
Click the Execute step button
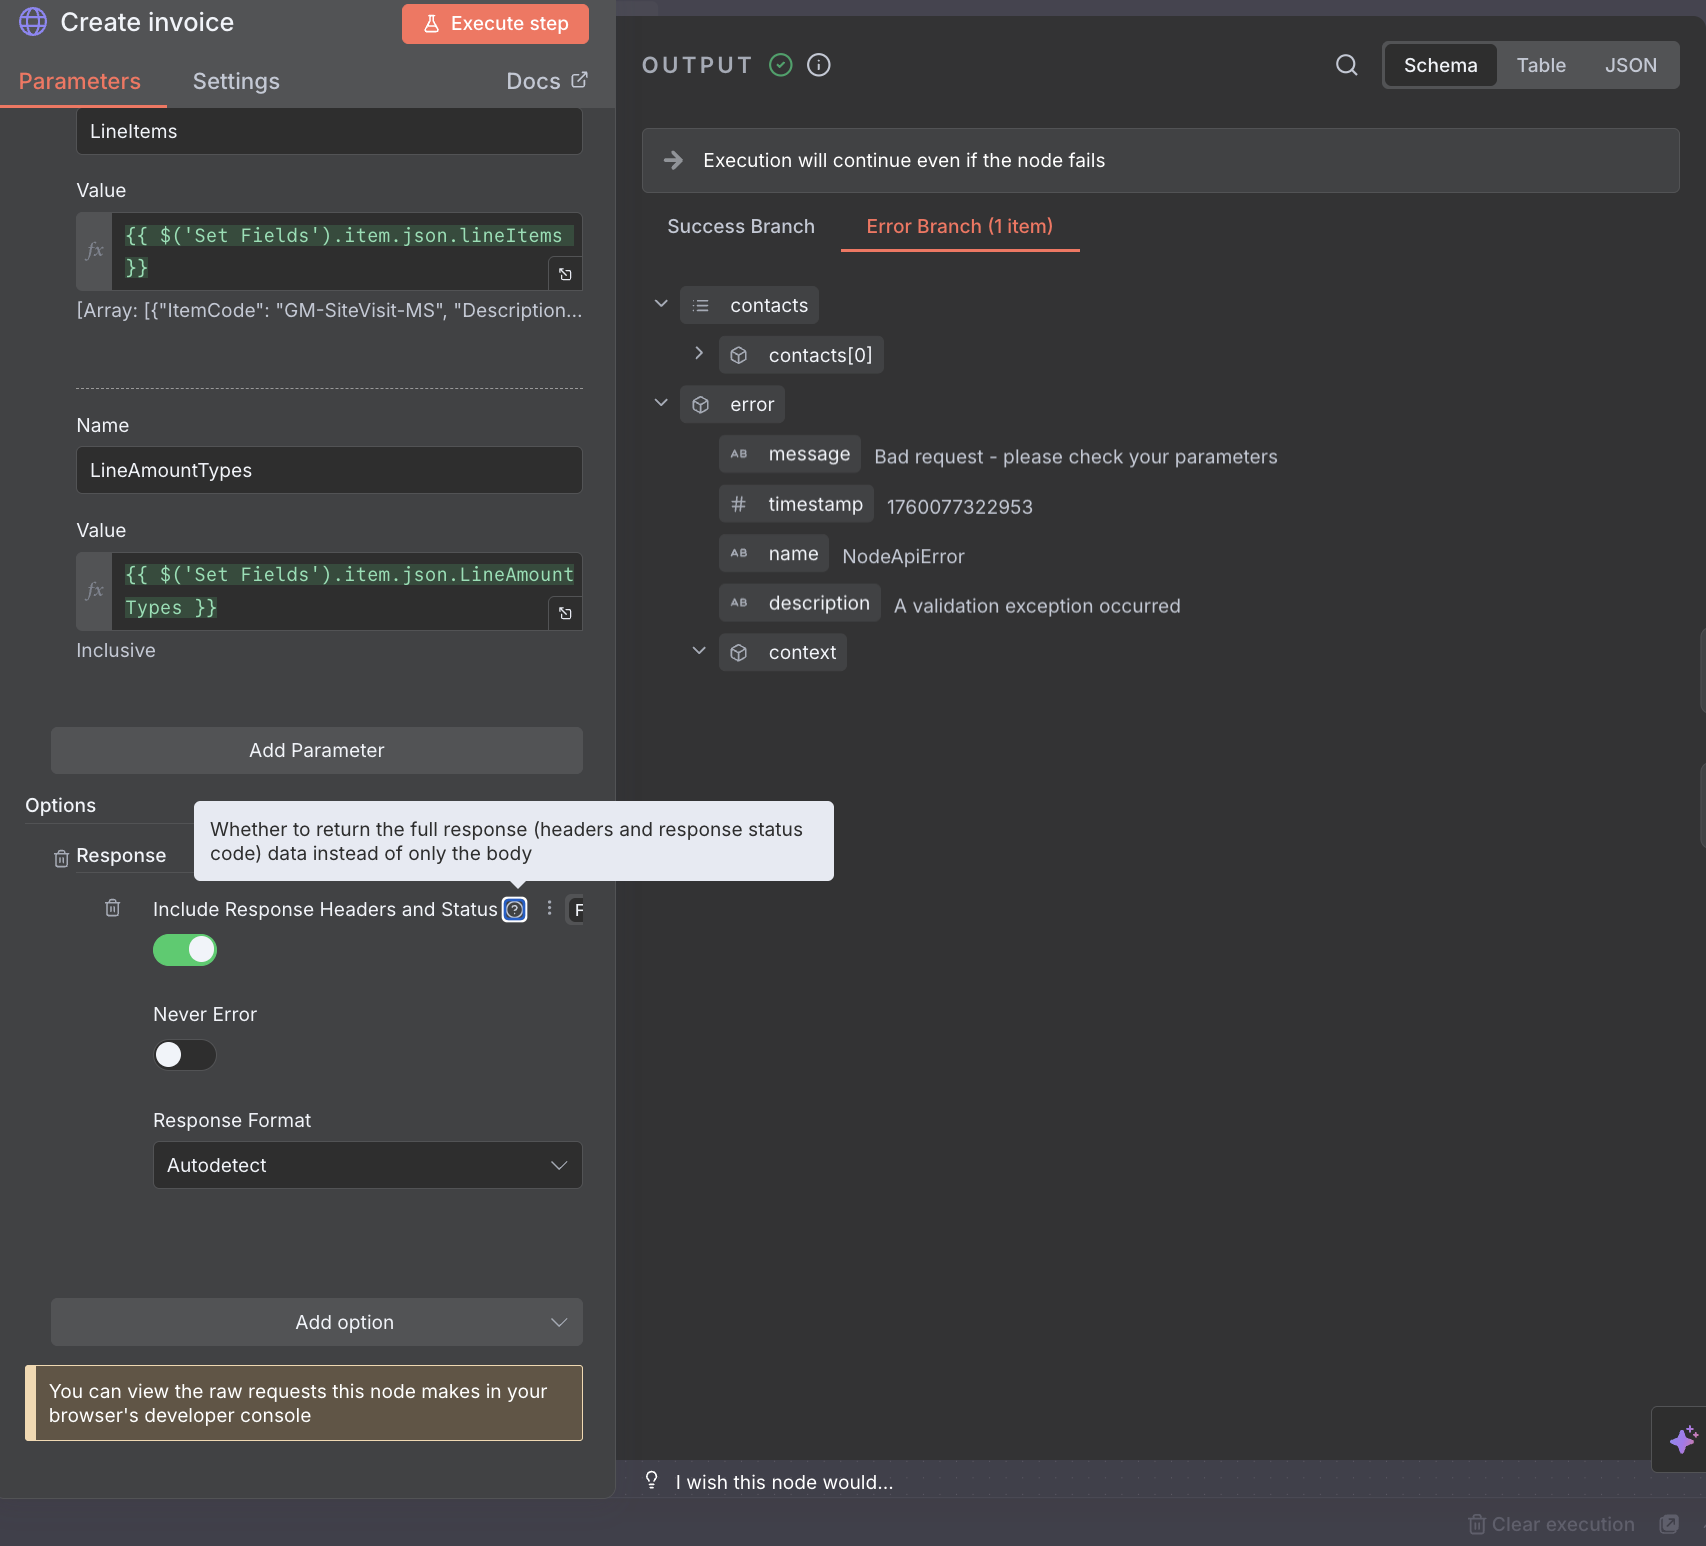[495, 24]
